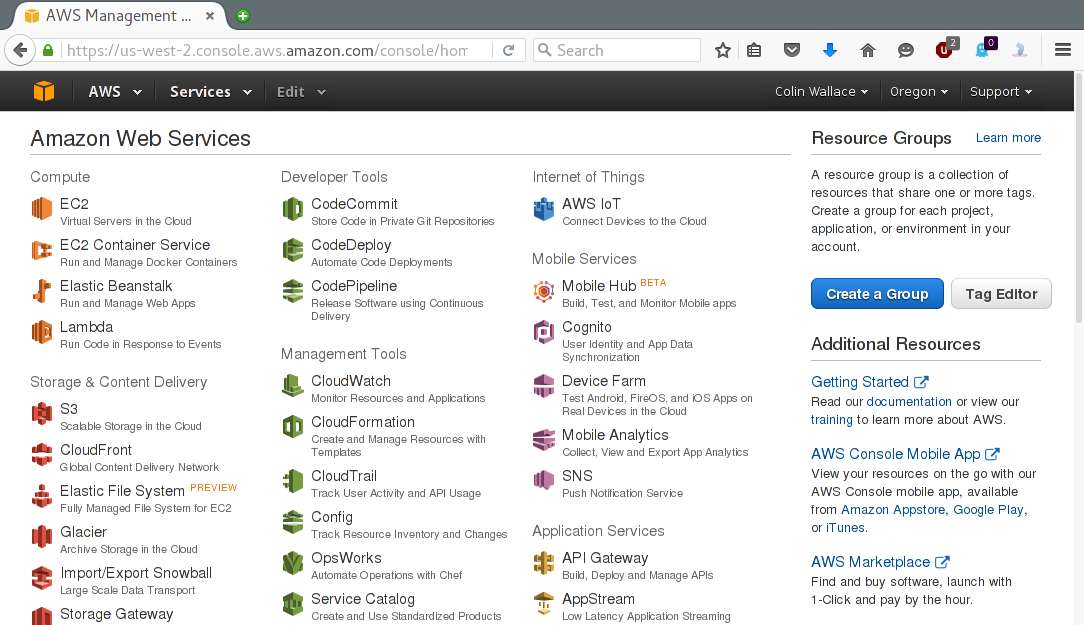Close the AWS Management tab
The height and width of the screenshot is (625, 1084).
coord(209,16)
